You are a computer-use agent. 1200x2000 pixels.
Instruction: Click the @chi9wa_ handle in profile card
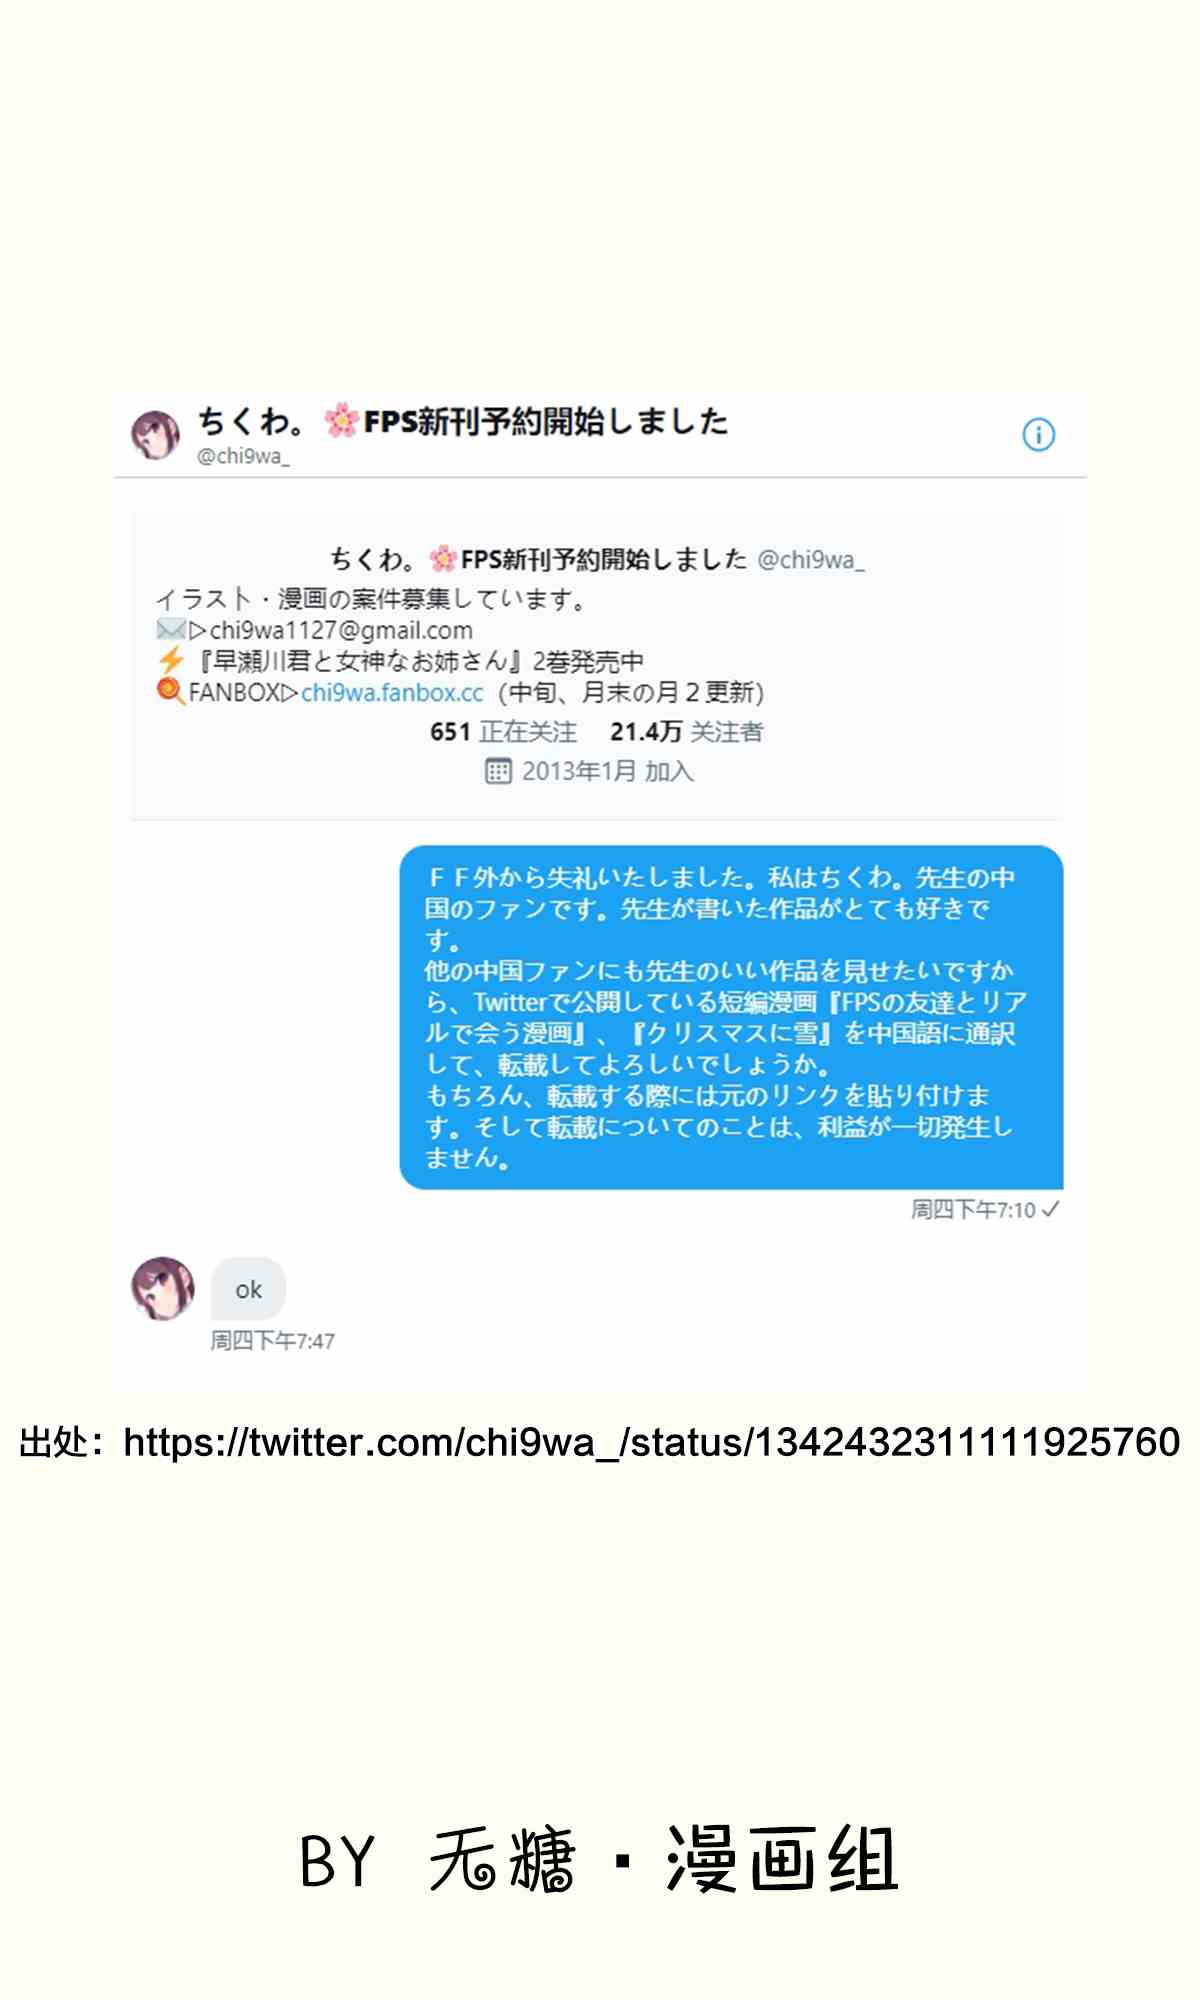coord(811,559)
